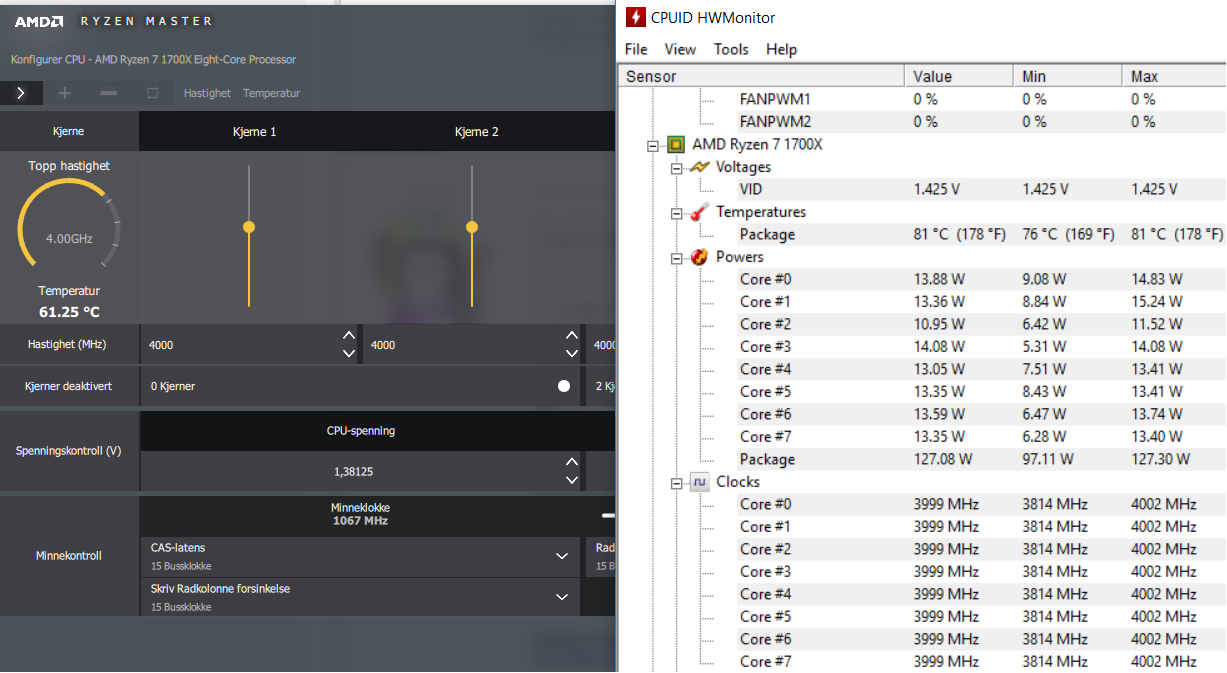Decrease Kjerne 2 speed with down arrow

[571, 353]
